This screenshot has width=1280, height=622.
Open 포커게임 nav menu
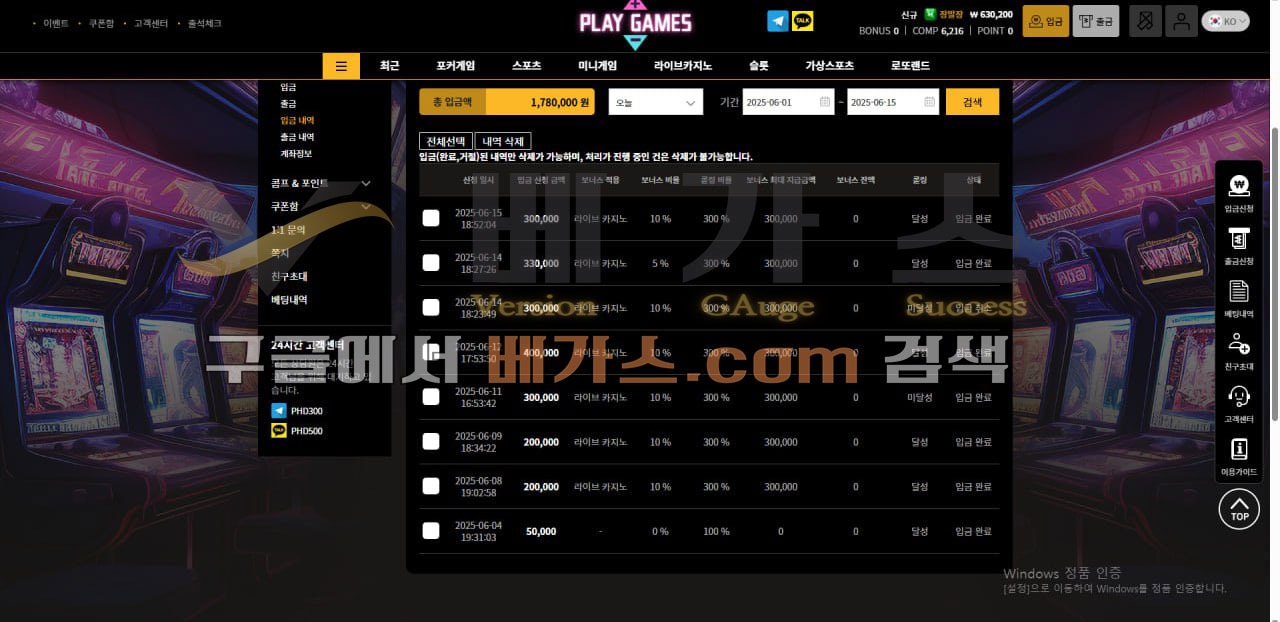click(x=456, y=66)
